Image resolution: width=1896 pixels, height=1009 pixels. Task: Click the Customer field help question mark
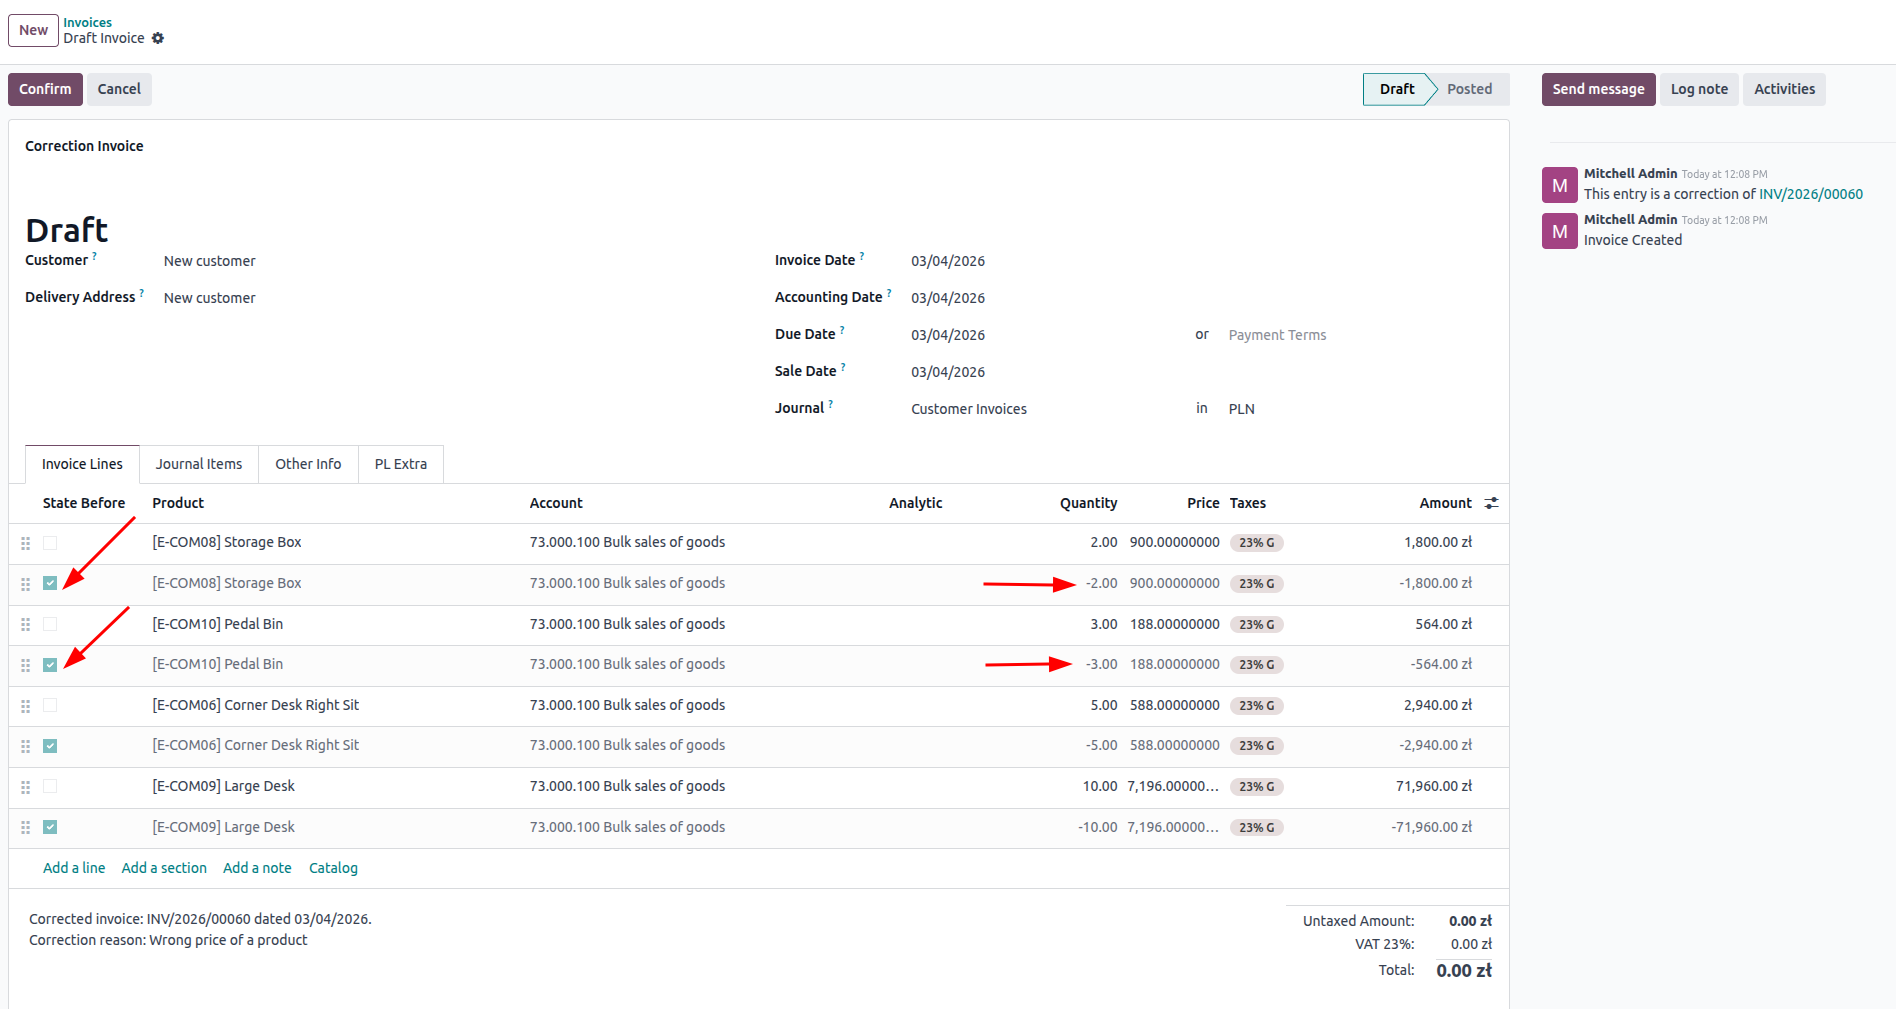click(x=95, y=256)
